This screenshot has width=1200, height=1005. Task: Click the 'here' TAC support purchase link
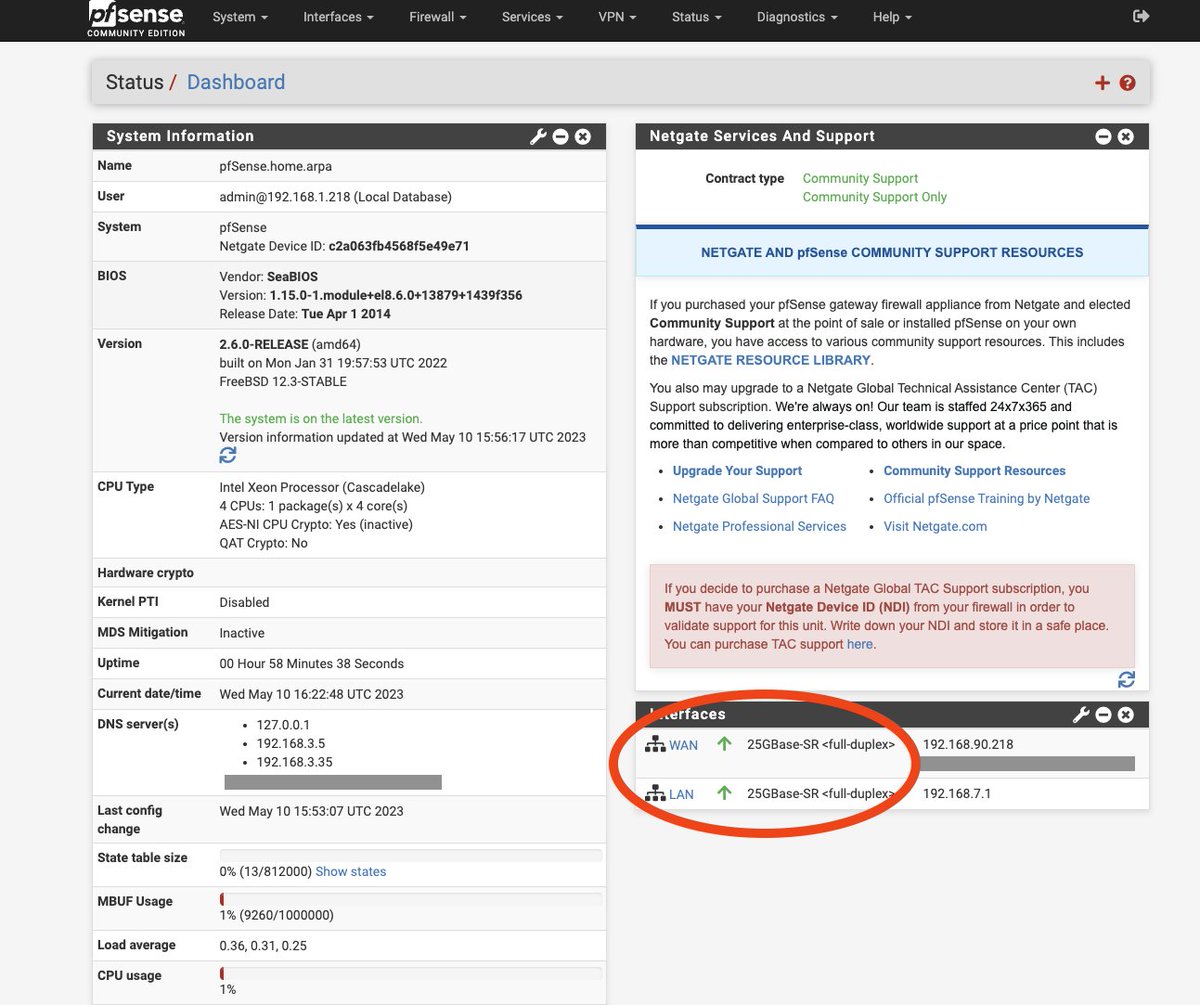click(860, 645)
